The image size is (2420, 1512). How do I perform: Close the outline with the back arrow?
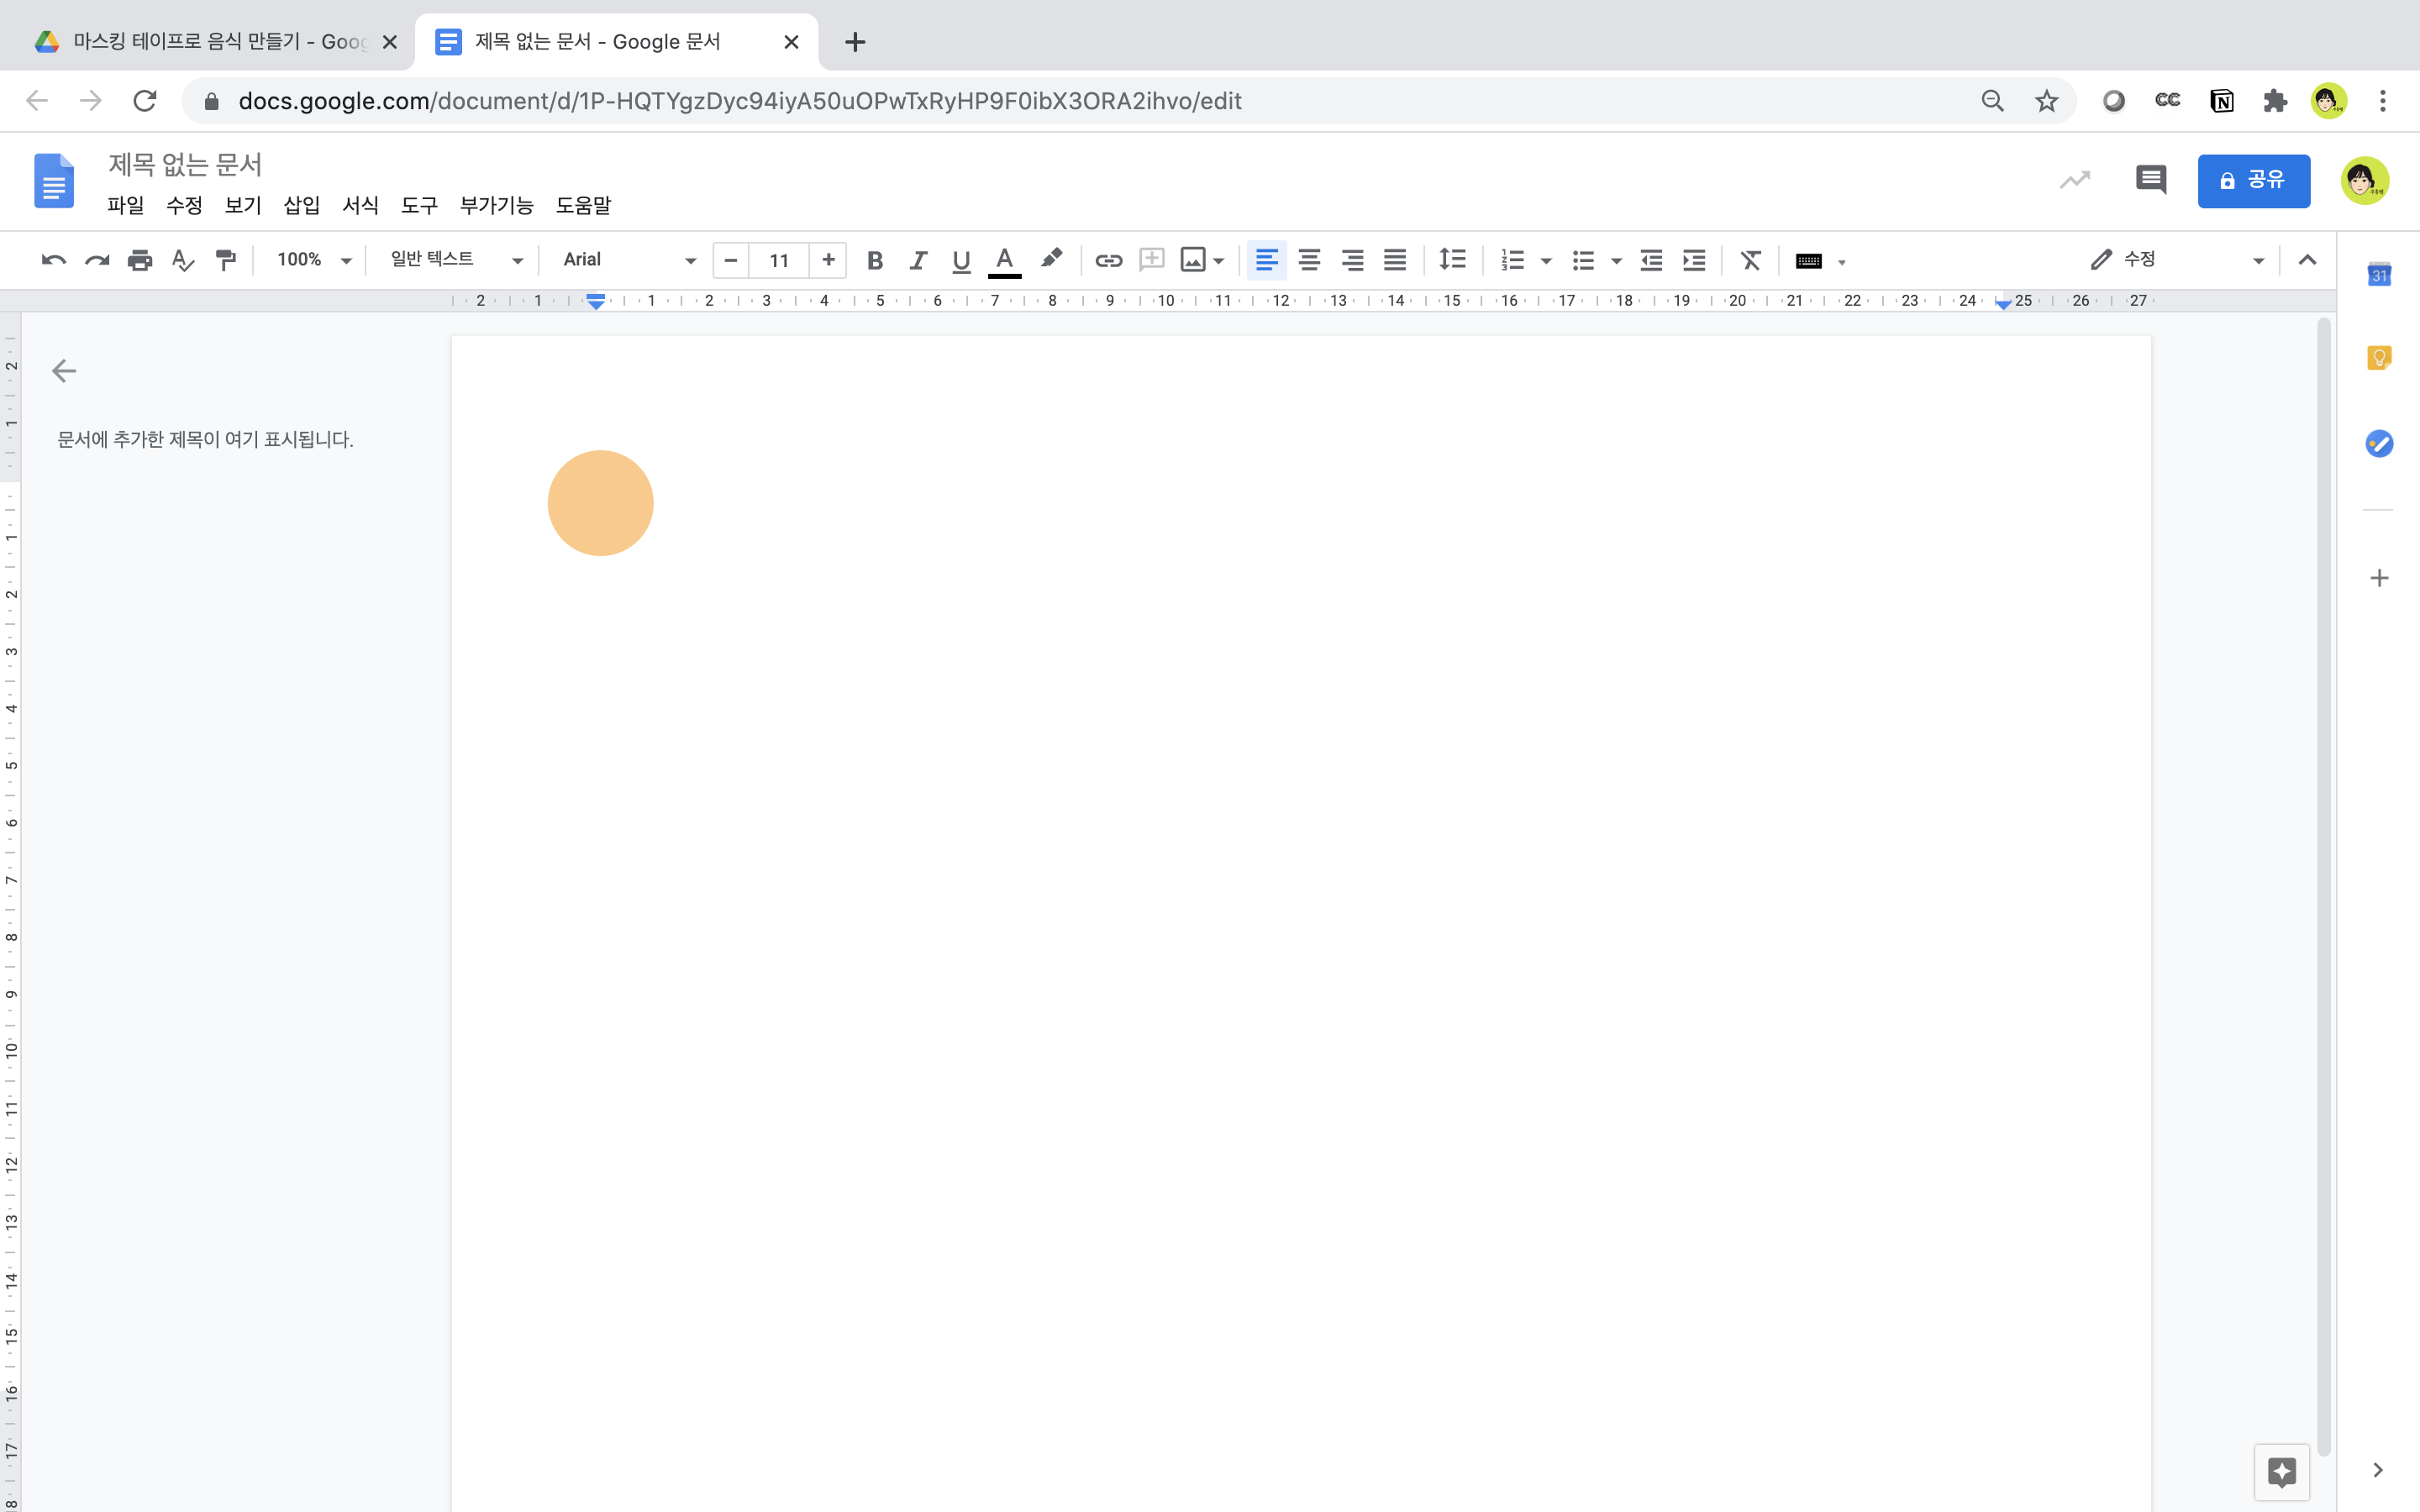click(x=64, y=371)
